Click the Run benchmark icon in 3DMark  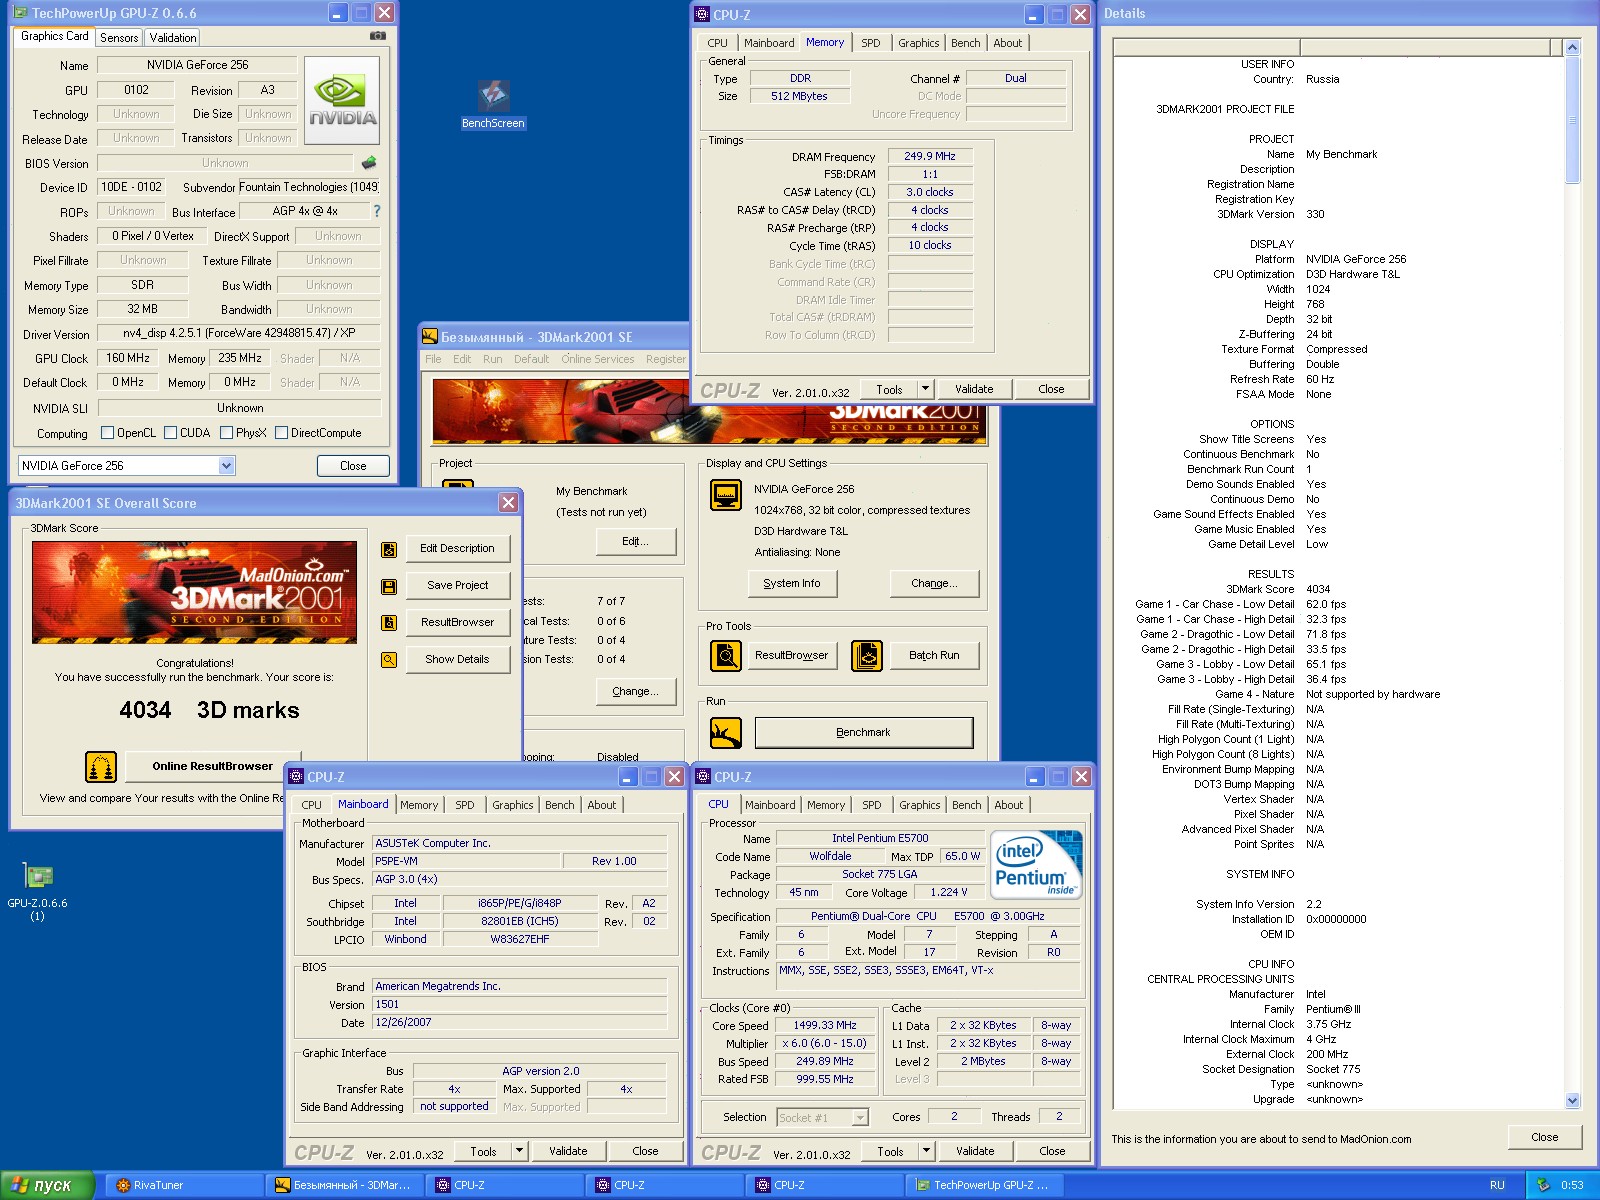coord(726,733)
